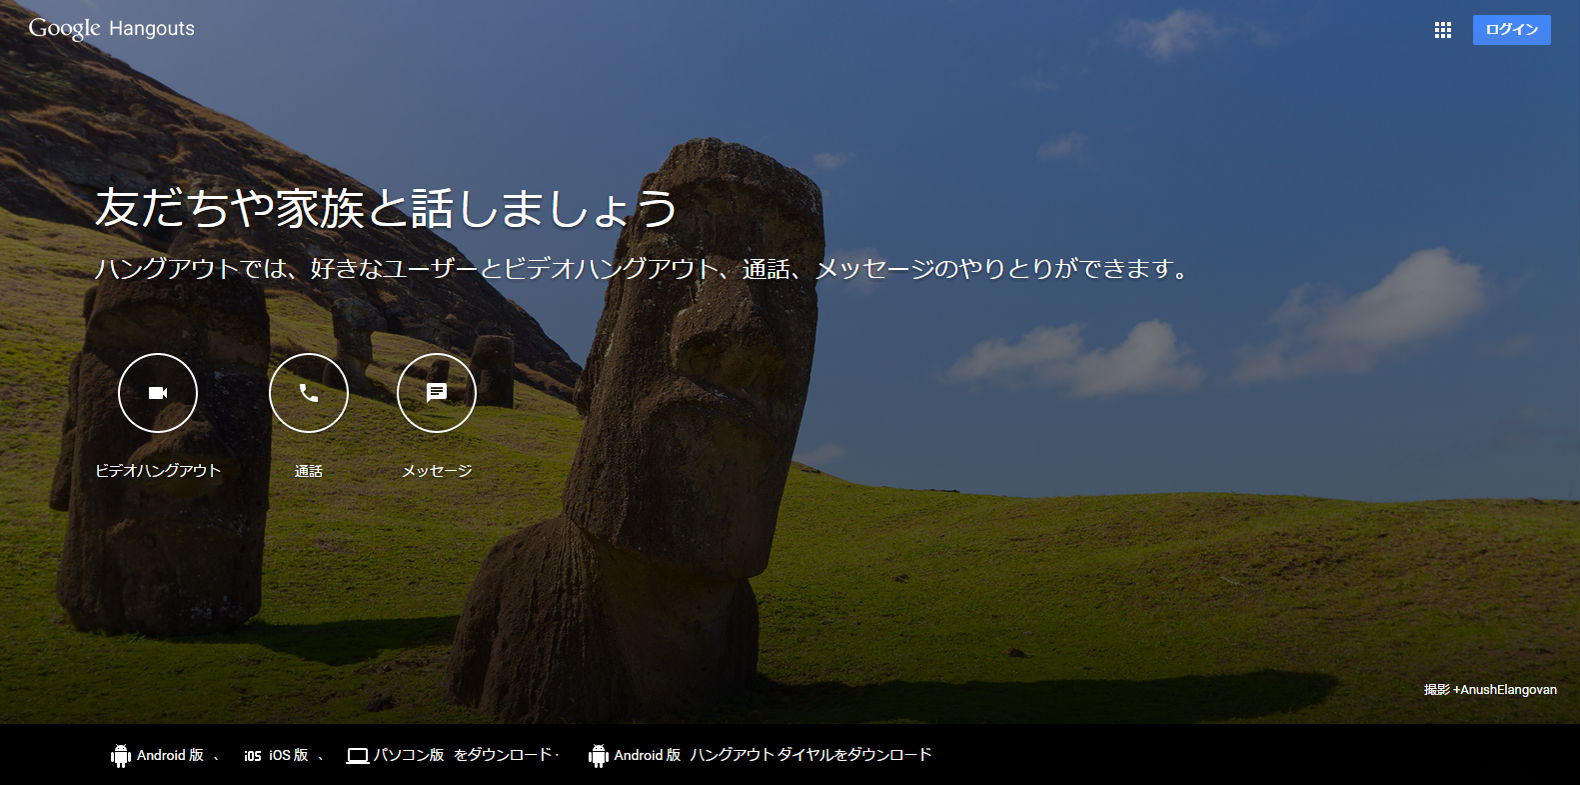The height and width of the screenshot is (785, 1580).
Task: Click the メッセージ label
Action: [437, 471]
